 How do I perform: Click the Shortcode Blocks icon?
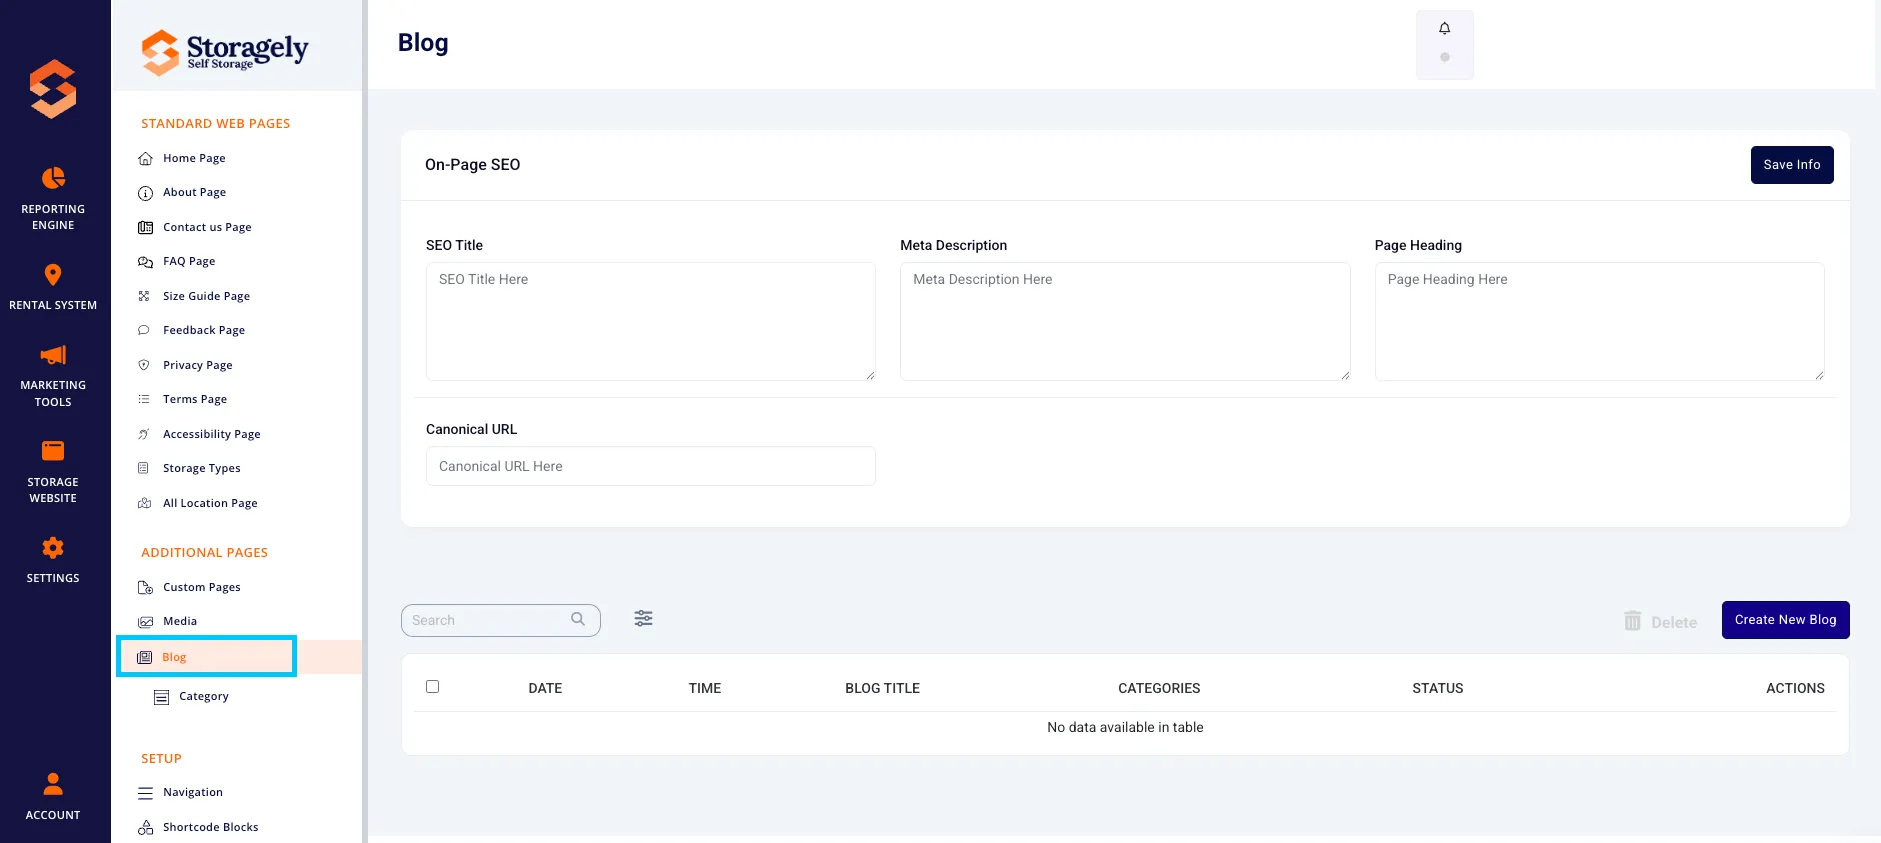[x=145, y=827]
